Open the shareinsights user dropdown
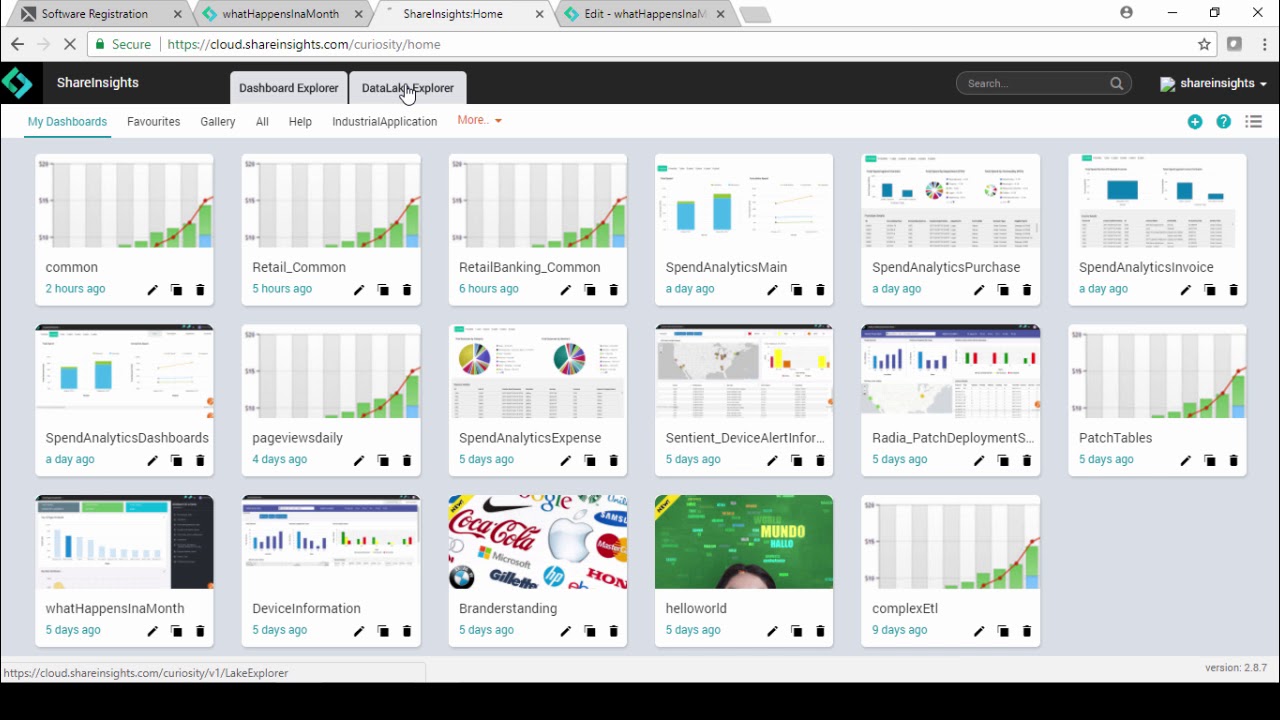The width and height of the screenshot is (1280, 720). [x=1214, y=84]
